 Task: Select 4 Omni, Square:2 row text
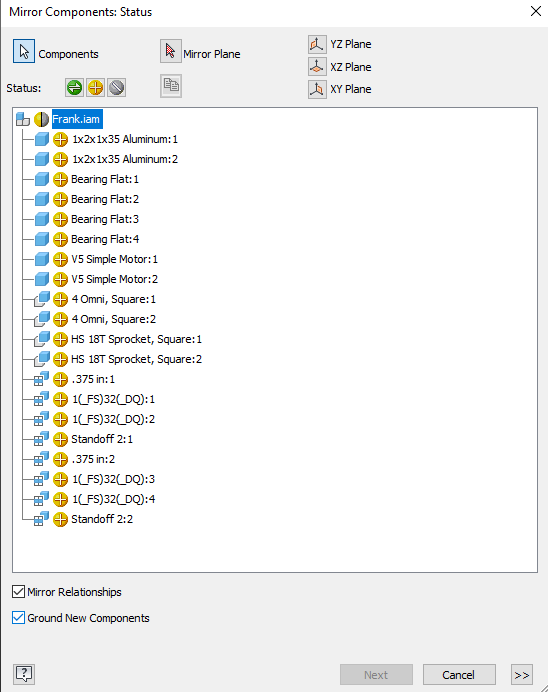coord(114,319)
